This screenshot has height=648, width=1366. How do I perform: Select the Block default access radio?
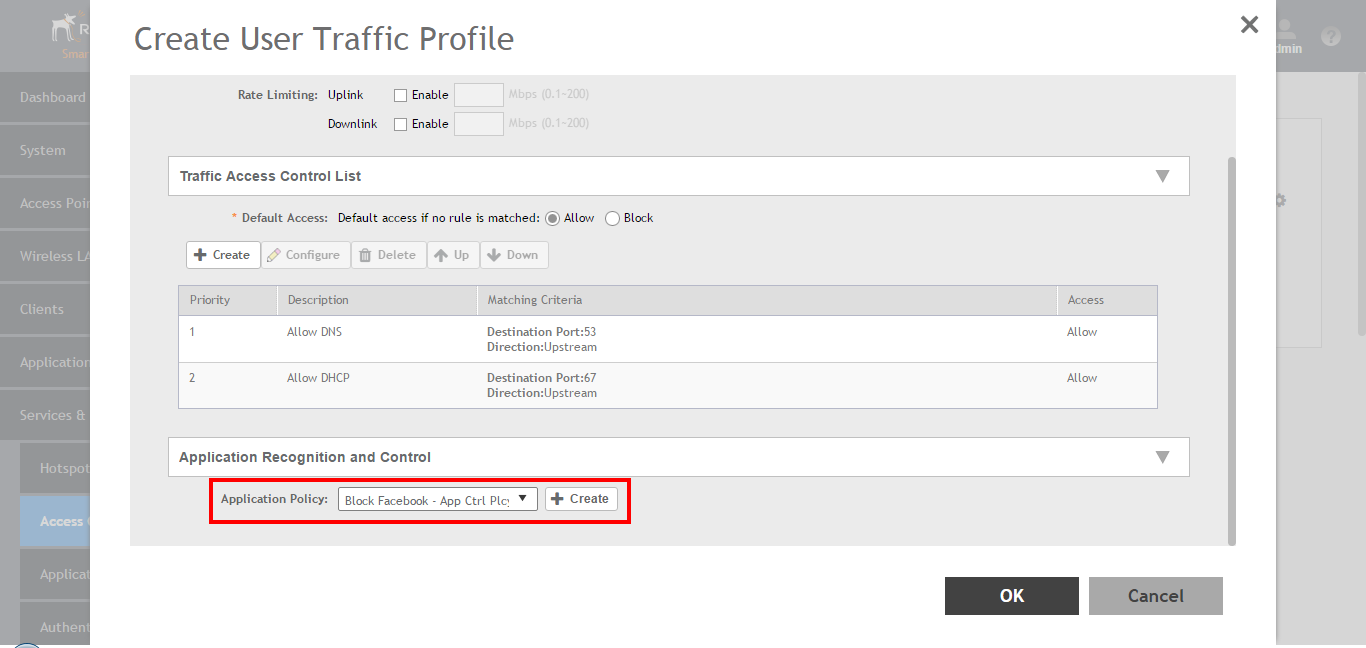[613, 219]
